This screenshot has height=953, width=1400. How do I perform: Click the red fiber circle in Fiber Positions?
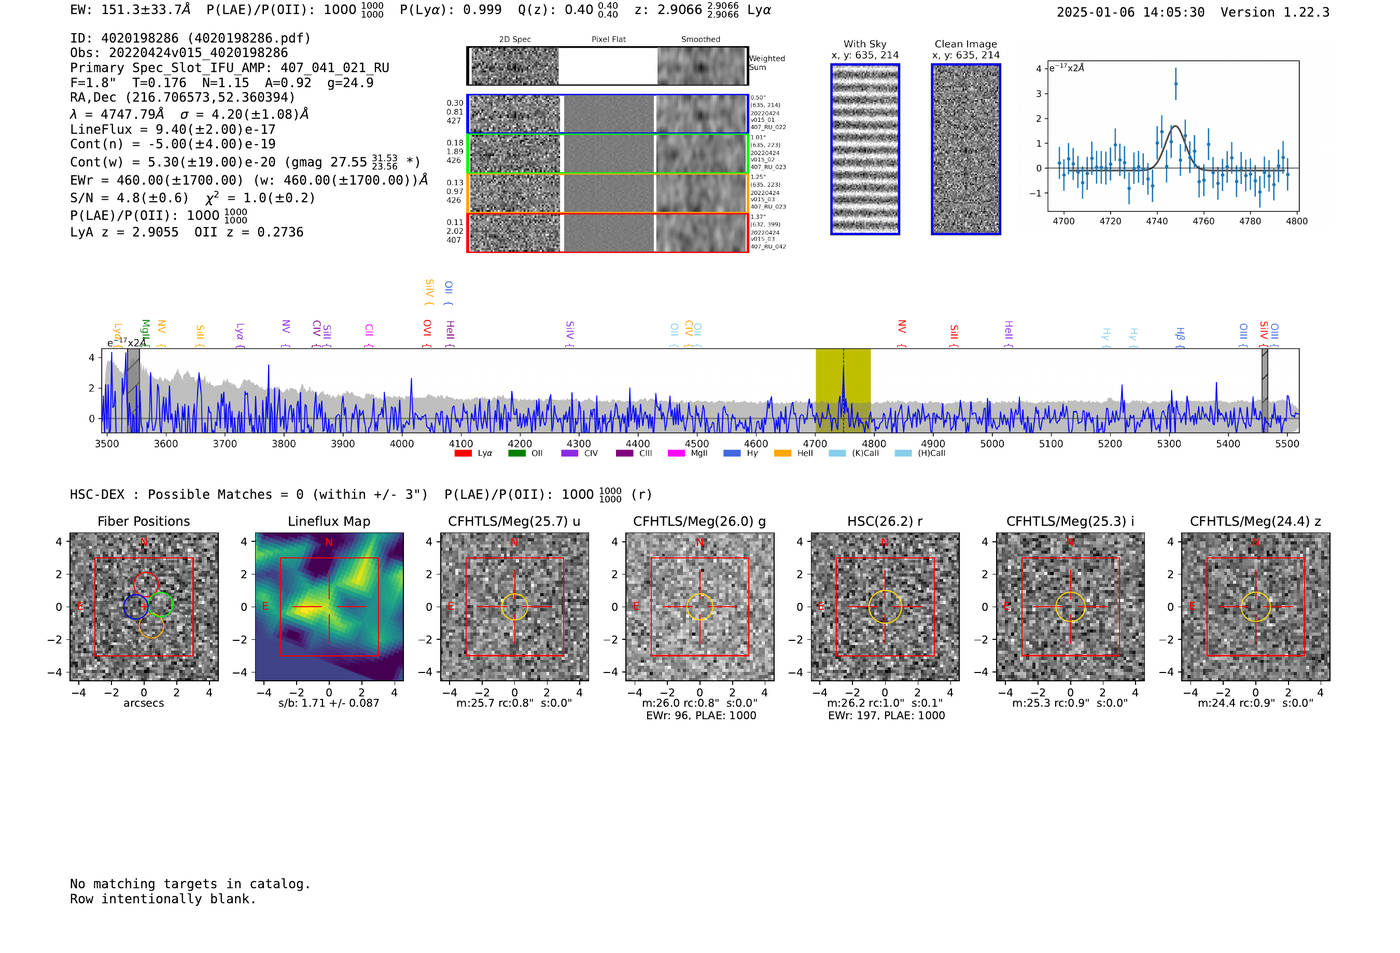pyautogui.click(x=146, y=584)
